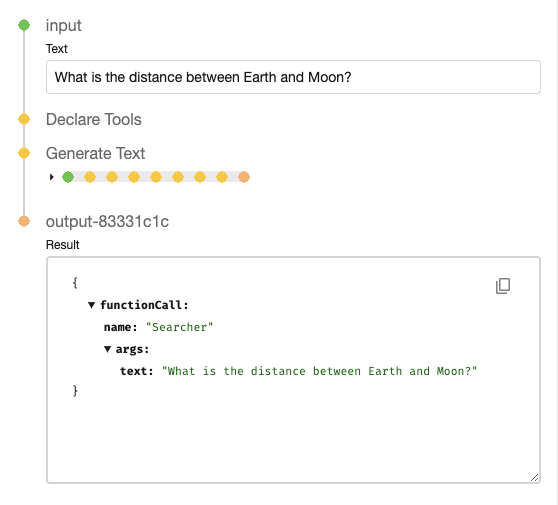Collapse the args node

pyautogui.click(x=107, y=349)
